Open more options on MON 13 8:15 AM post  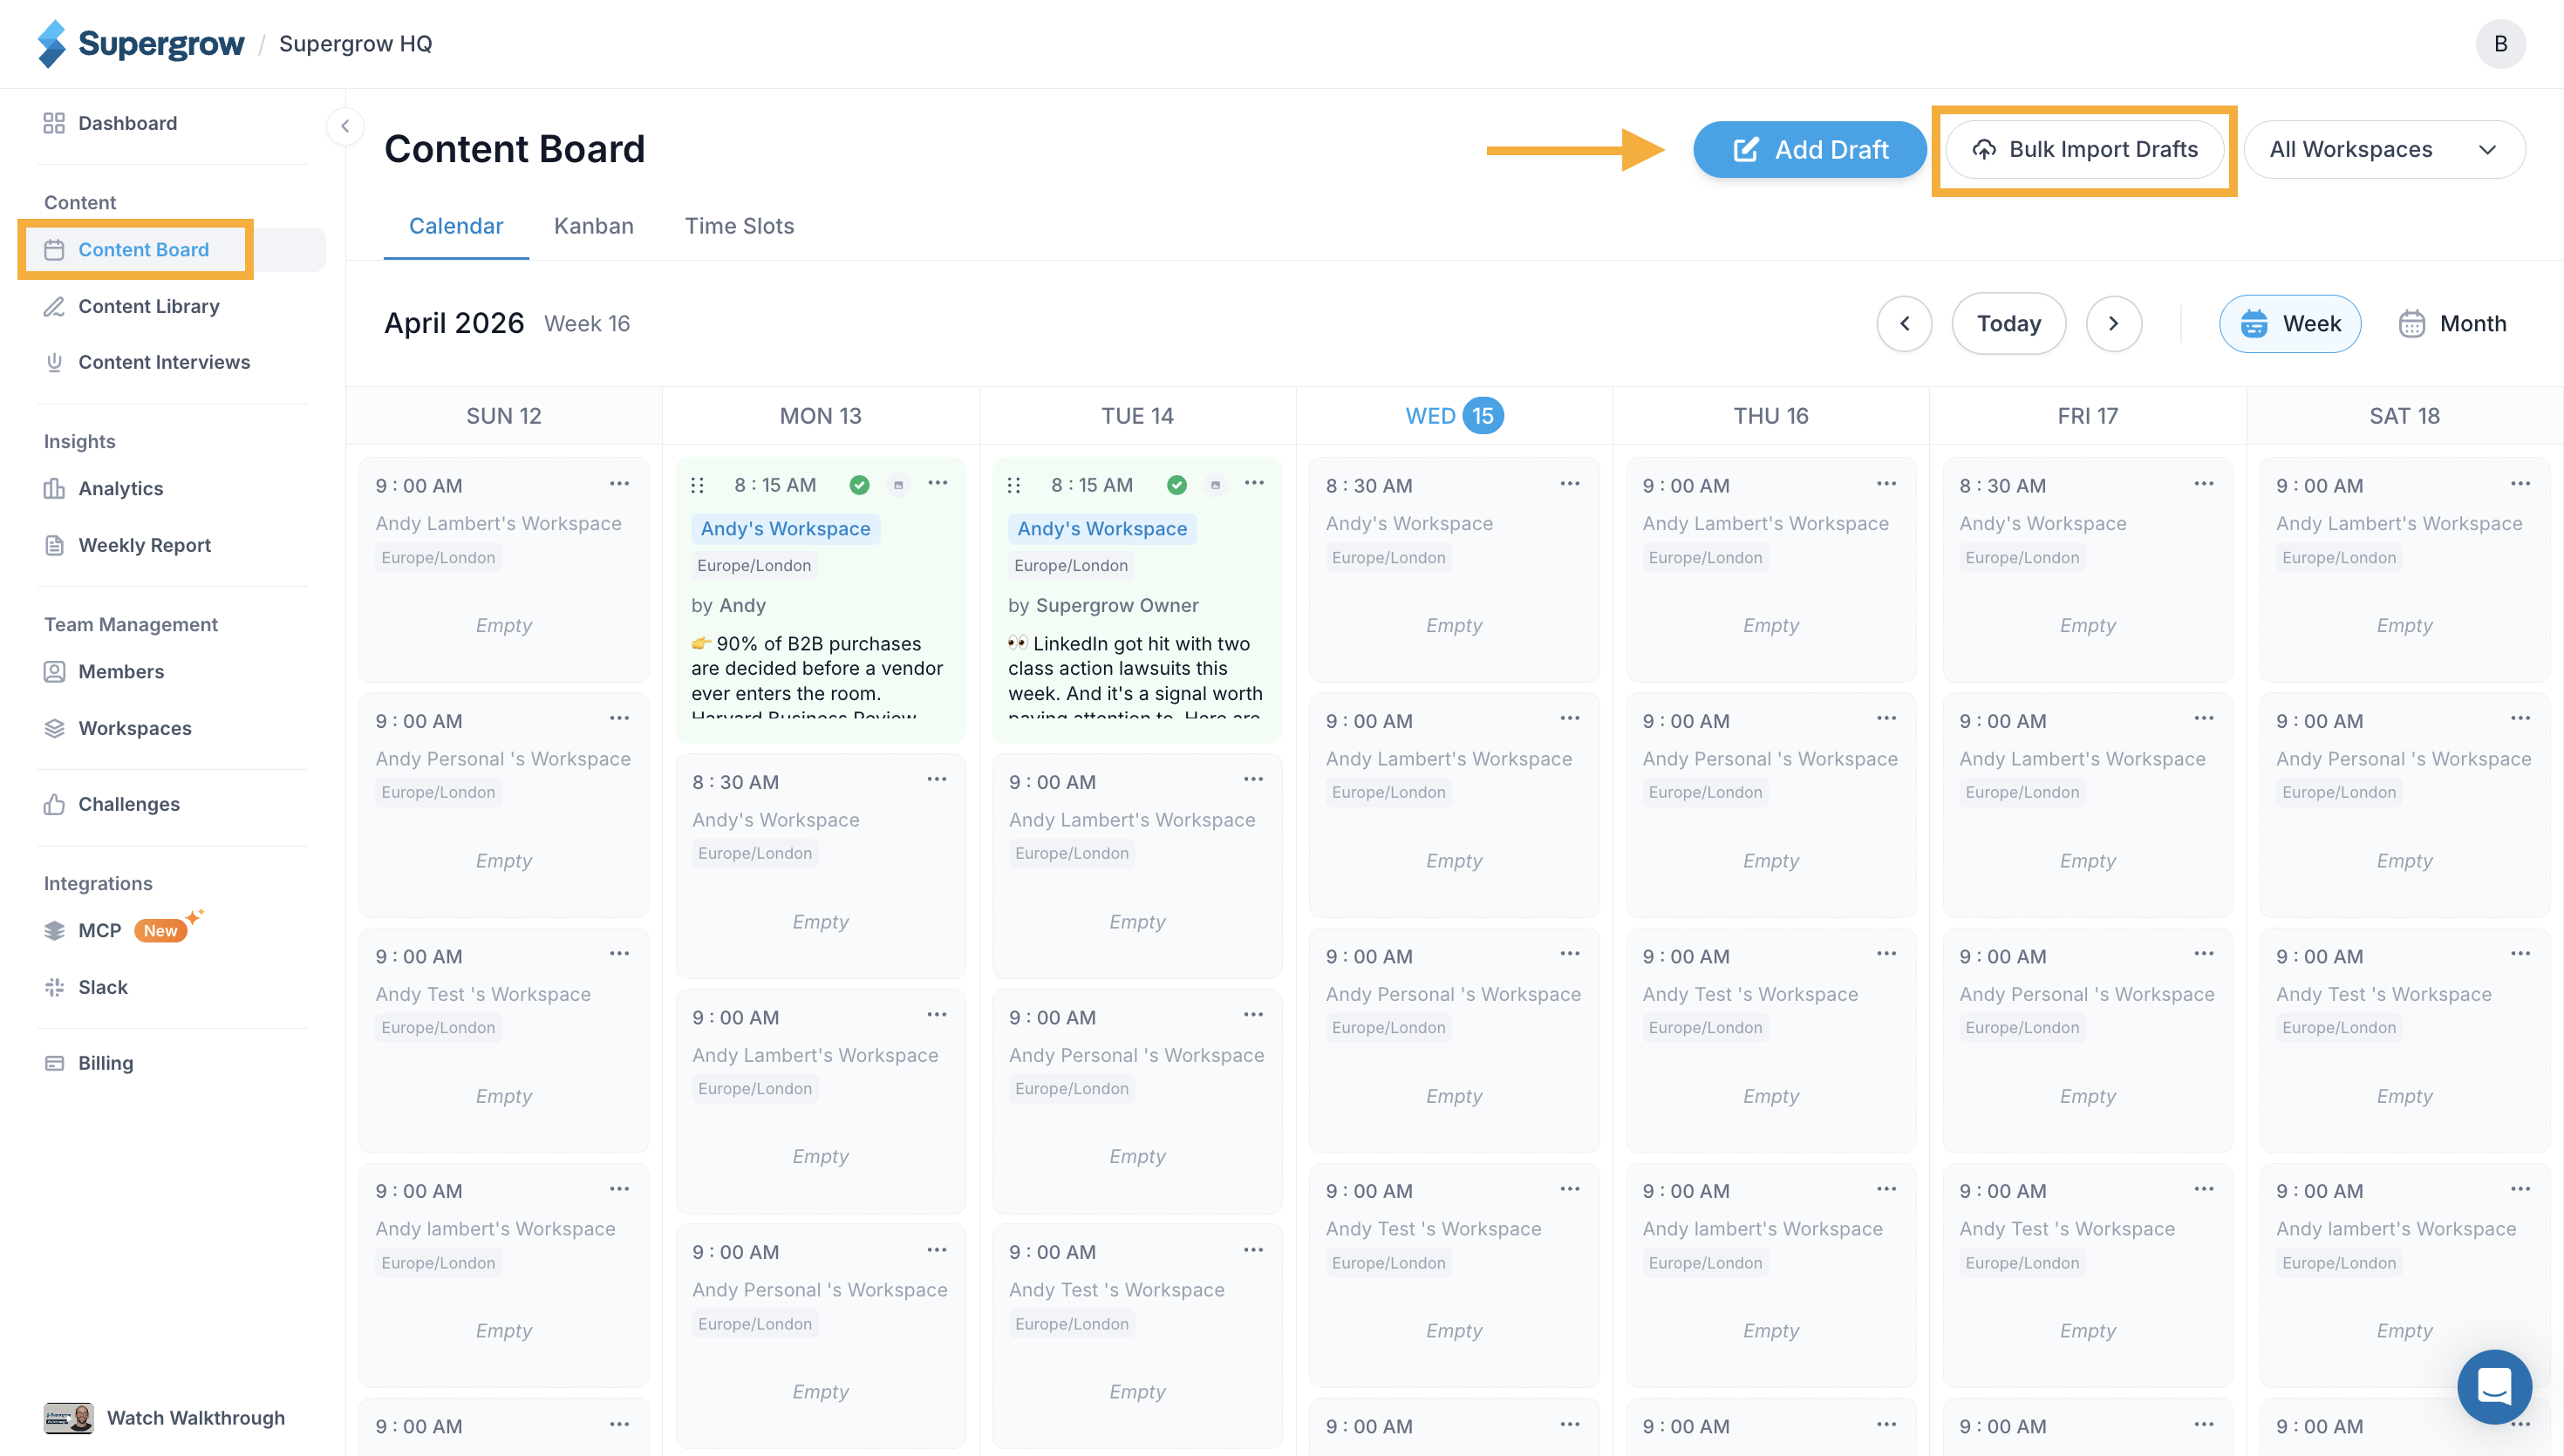[x=937, y=483]
